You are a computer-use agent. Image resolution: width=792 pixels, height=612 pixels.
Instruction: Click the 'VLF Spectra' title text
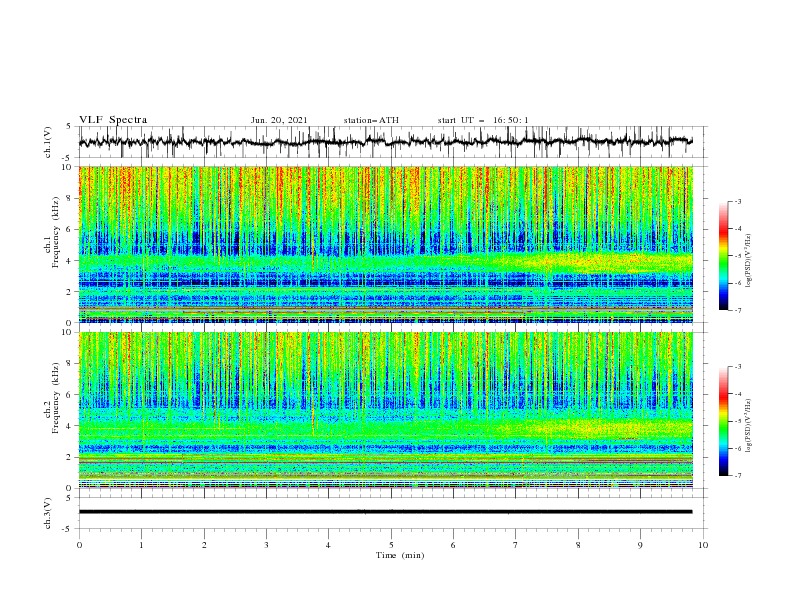(113, 120)
